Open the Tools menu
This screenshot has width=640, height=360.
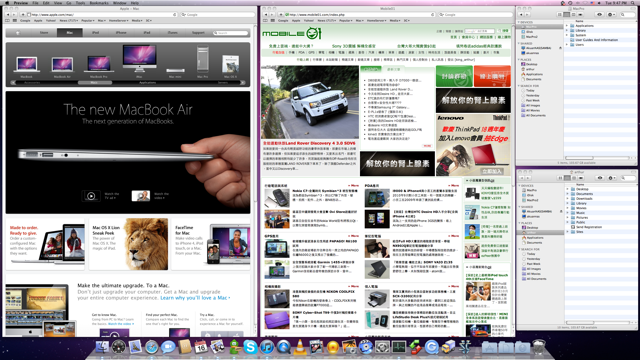point(80,3)
